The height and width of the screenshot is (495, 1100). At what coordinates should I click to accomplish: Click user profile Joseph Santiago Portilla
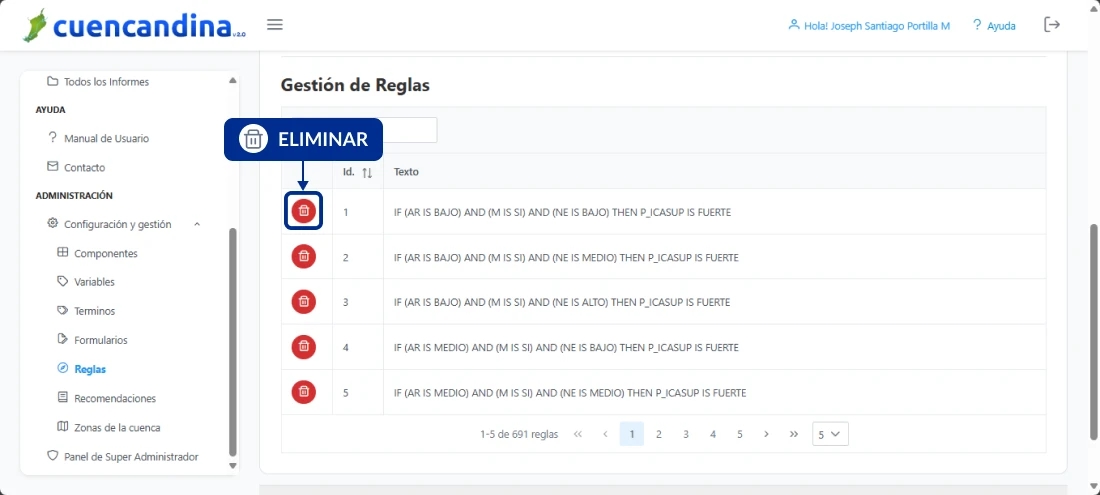[868, 26]
